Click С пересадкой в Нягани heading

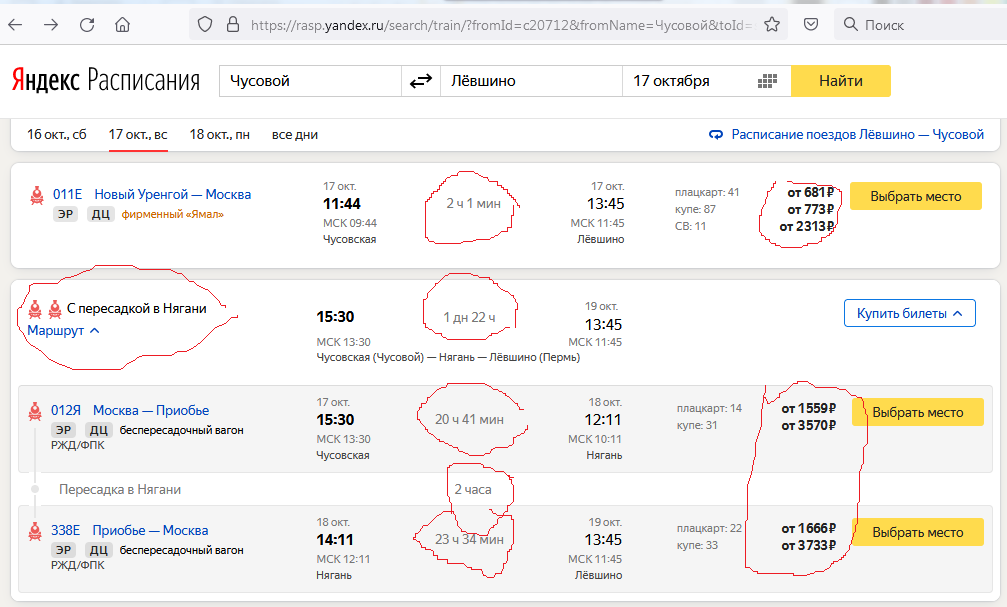tap(137, 308)
